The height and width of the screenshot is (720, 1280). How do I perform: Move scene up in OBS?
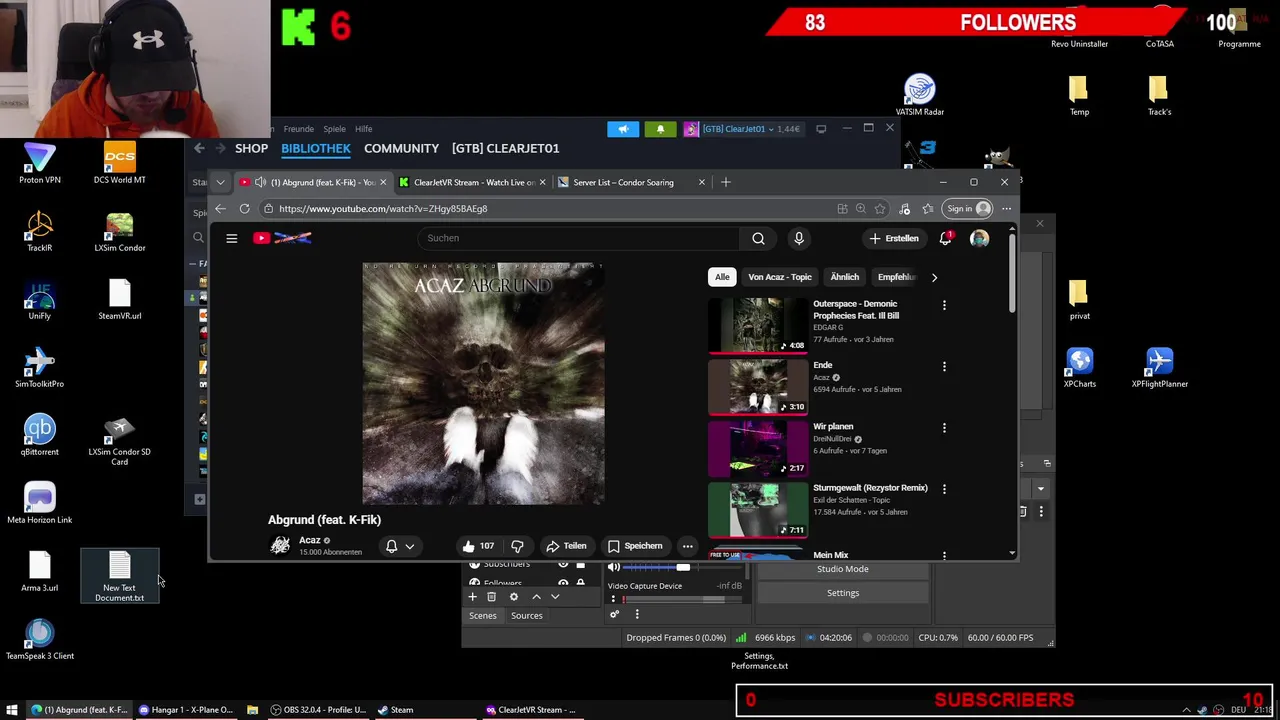(536, 597)
